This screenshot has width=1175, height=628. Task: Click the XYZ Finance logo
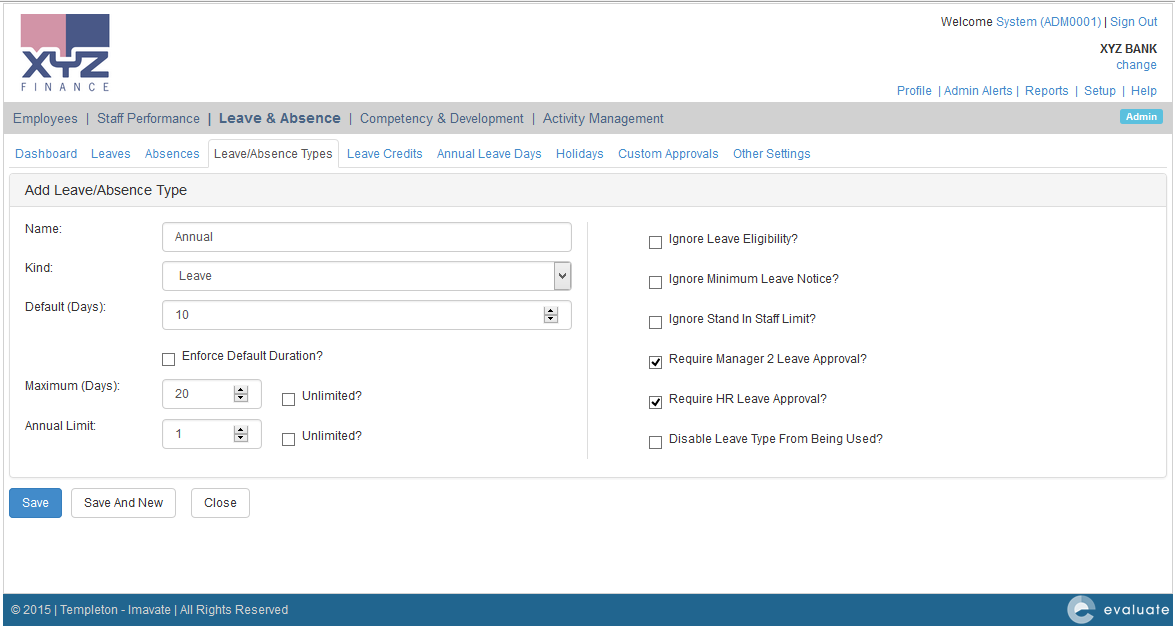tap(65, 53)
